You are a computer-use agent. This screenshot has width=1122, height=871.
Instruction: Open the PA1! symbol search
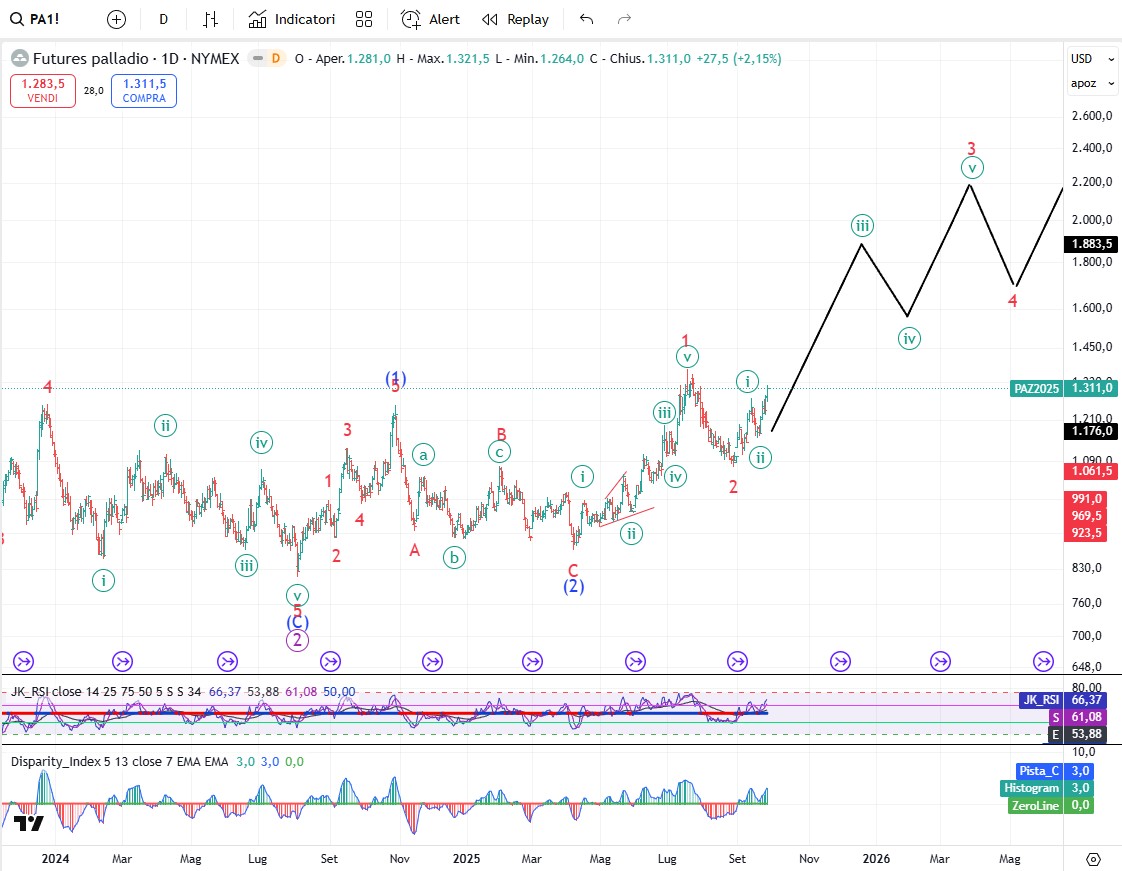(38, 19)
